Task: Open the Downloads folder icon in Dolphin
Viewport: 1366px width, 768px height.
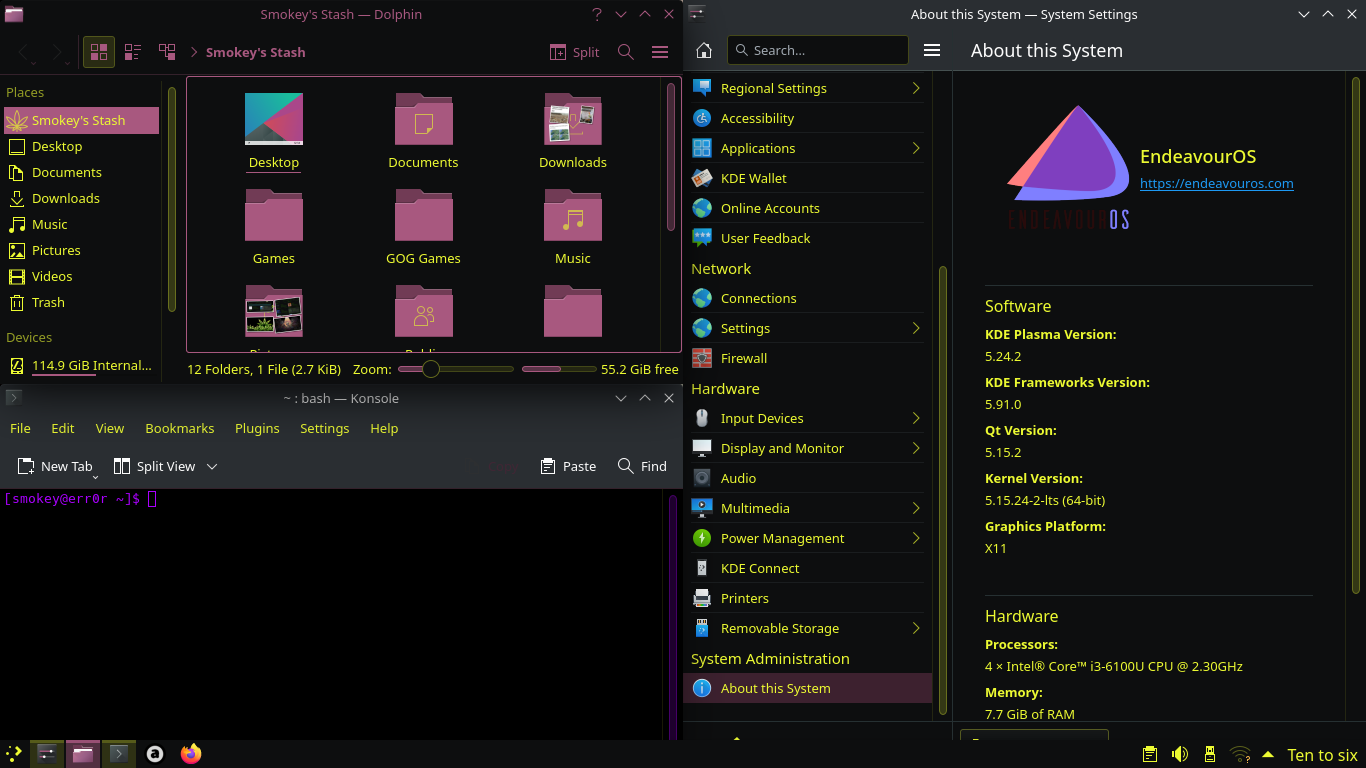Action: click(x=573, y=120)
